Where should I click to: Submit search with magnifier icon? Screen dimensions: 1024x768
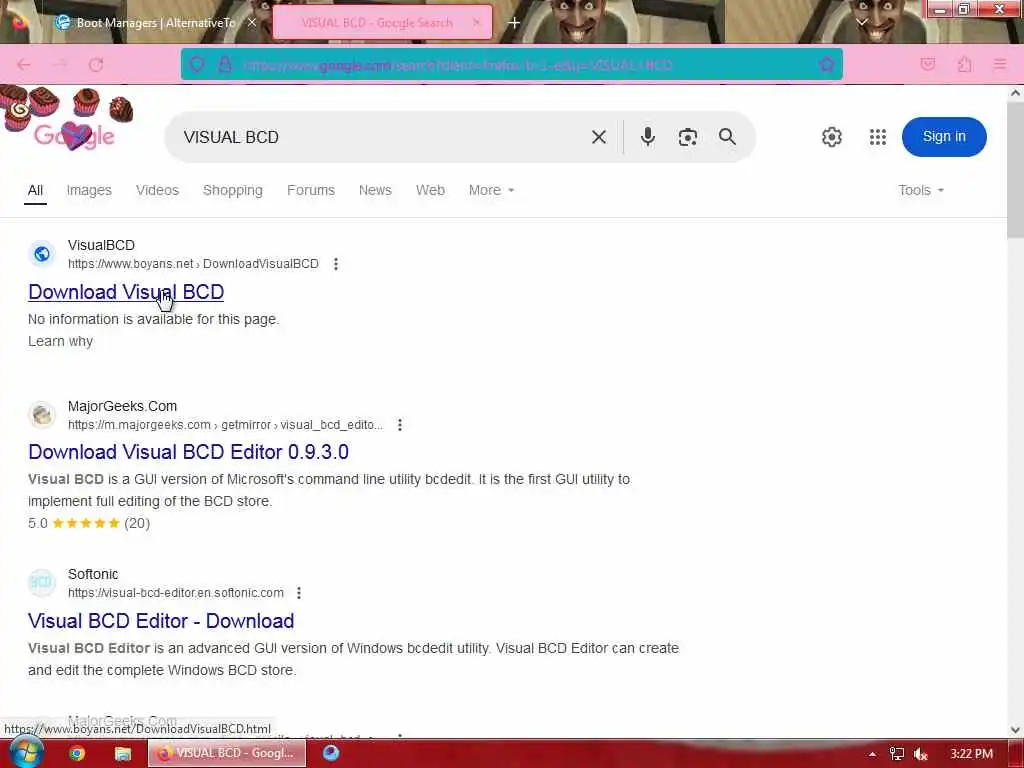coord(727,136)
